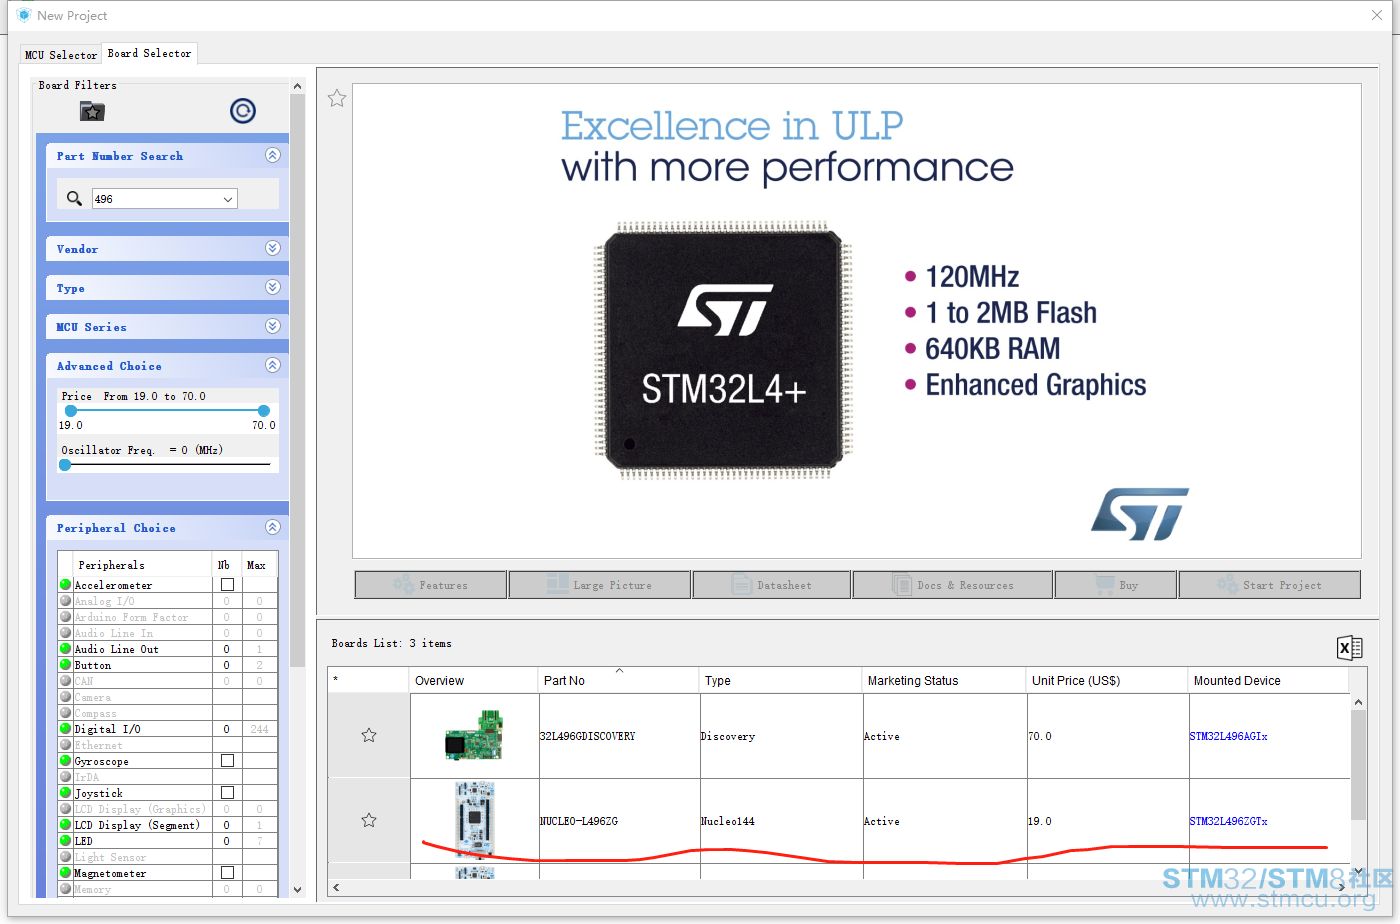Screen dimensions: 1400x924
Task: Open the favorite boards folder icon
Action: 92,111
